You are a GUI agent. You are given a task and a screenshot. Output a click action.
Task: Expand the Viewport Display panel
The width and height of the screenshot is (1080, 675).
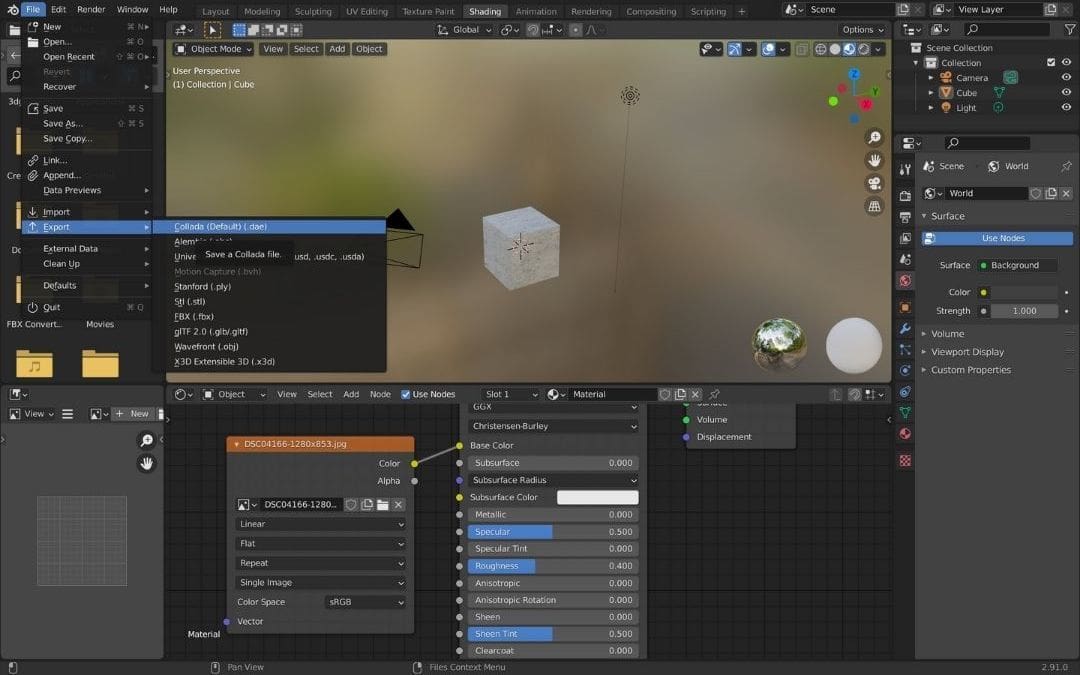(x=967, y=352)
